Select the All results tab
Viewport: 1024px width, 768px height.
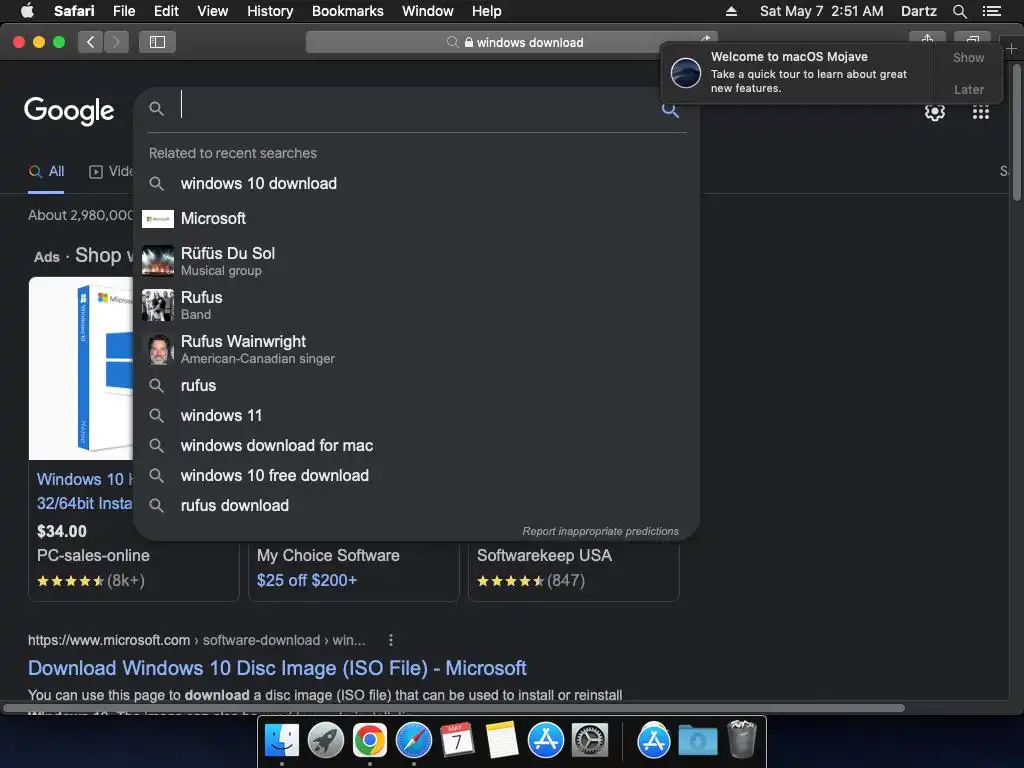coord(46,171)
